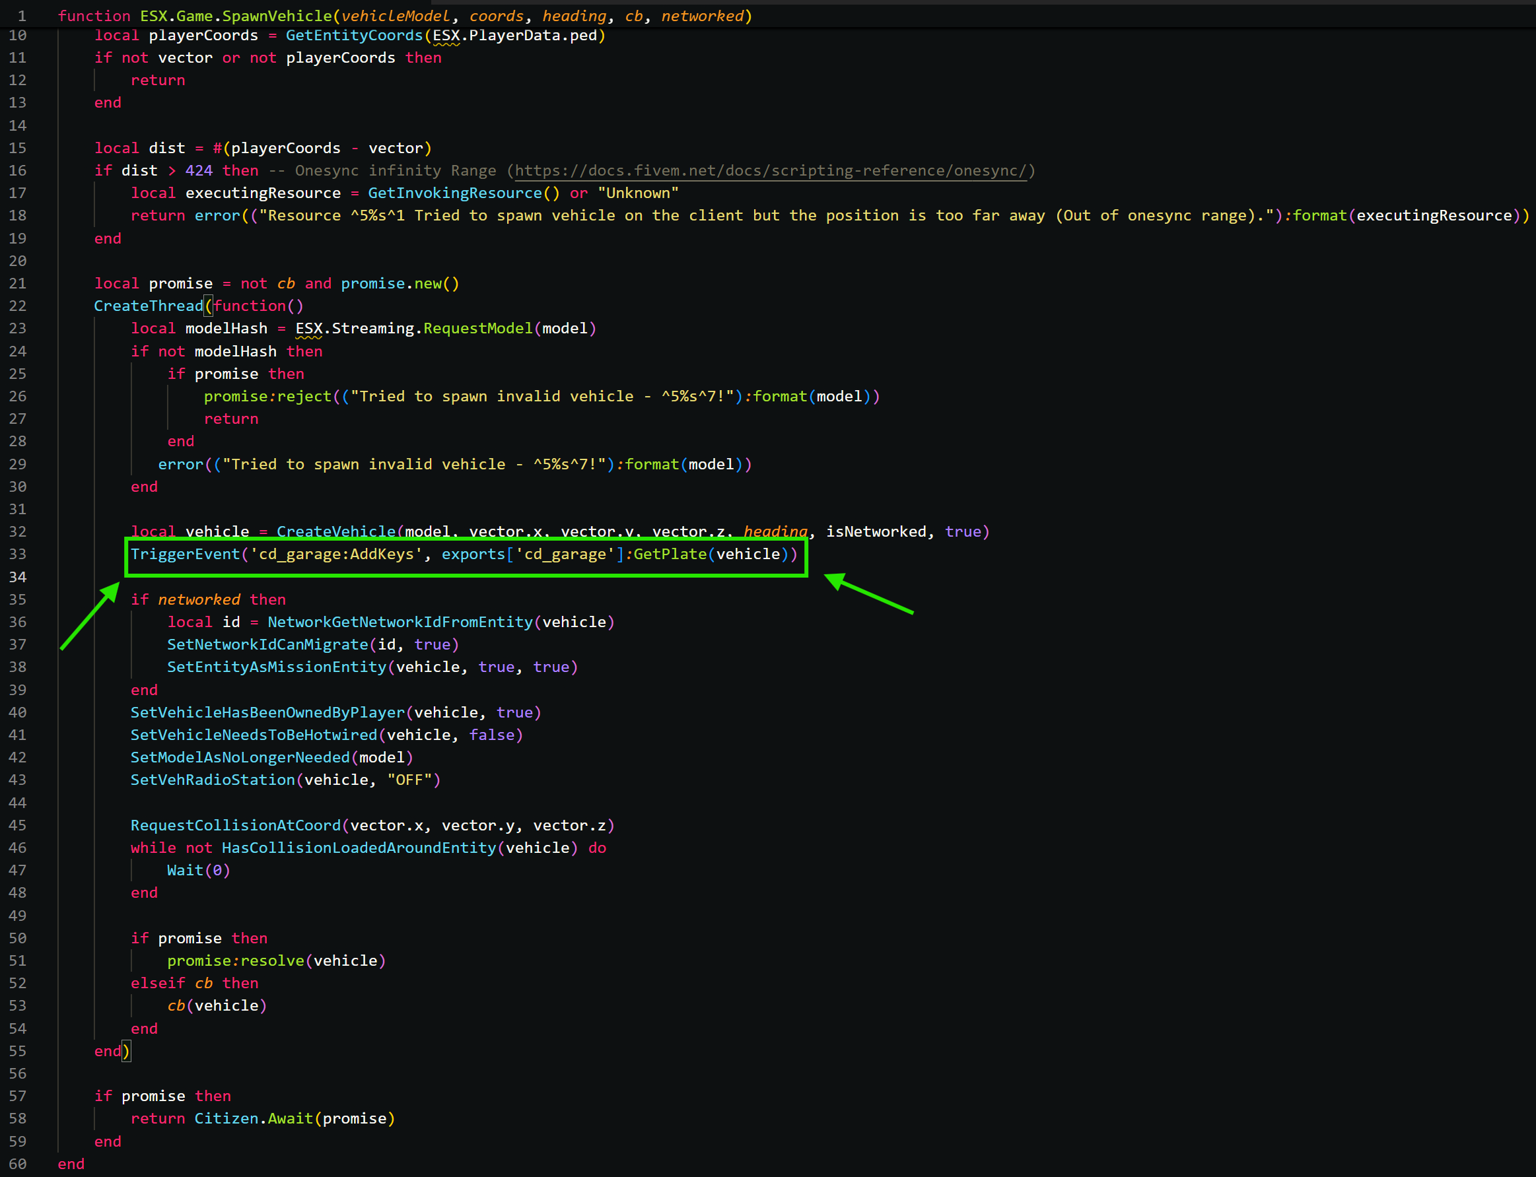This screenshot has height=1177, width=1536.
Task: Select line number 57 in the gutter
Action: click(x=18, y=1096)
